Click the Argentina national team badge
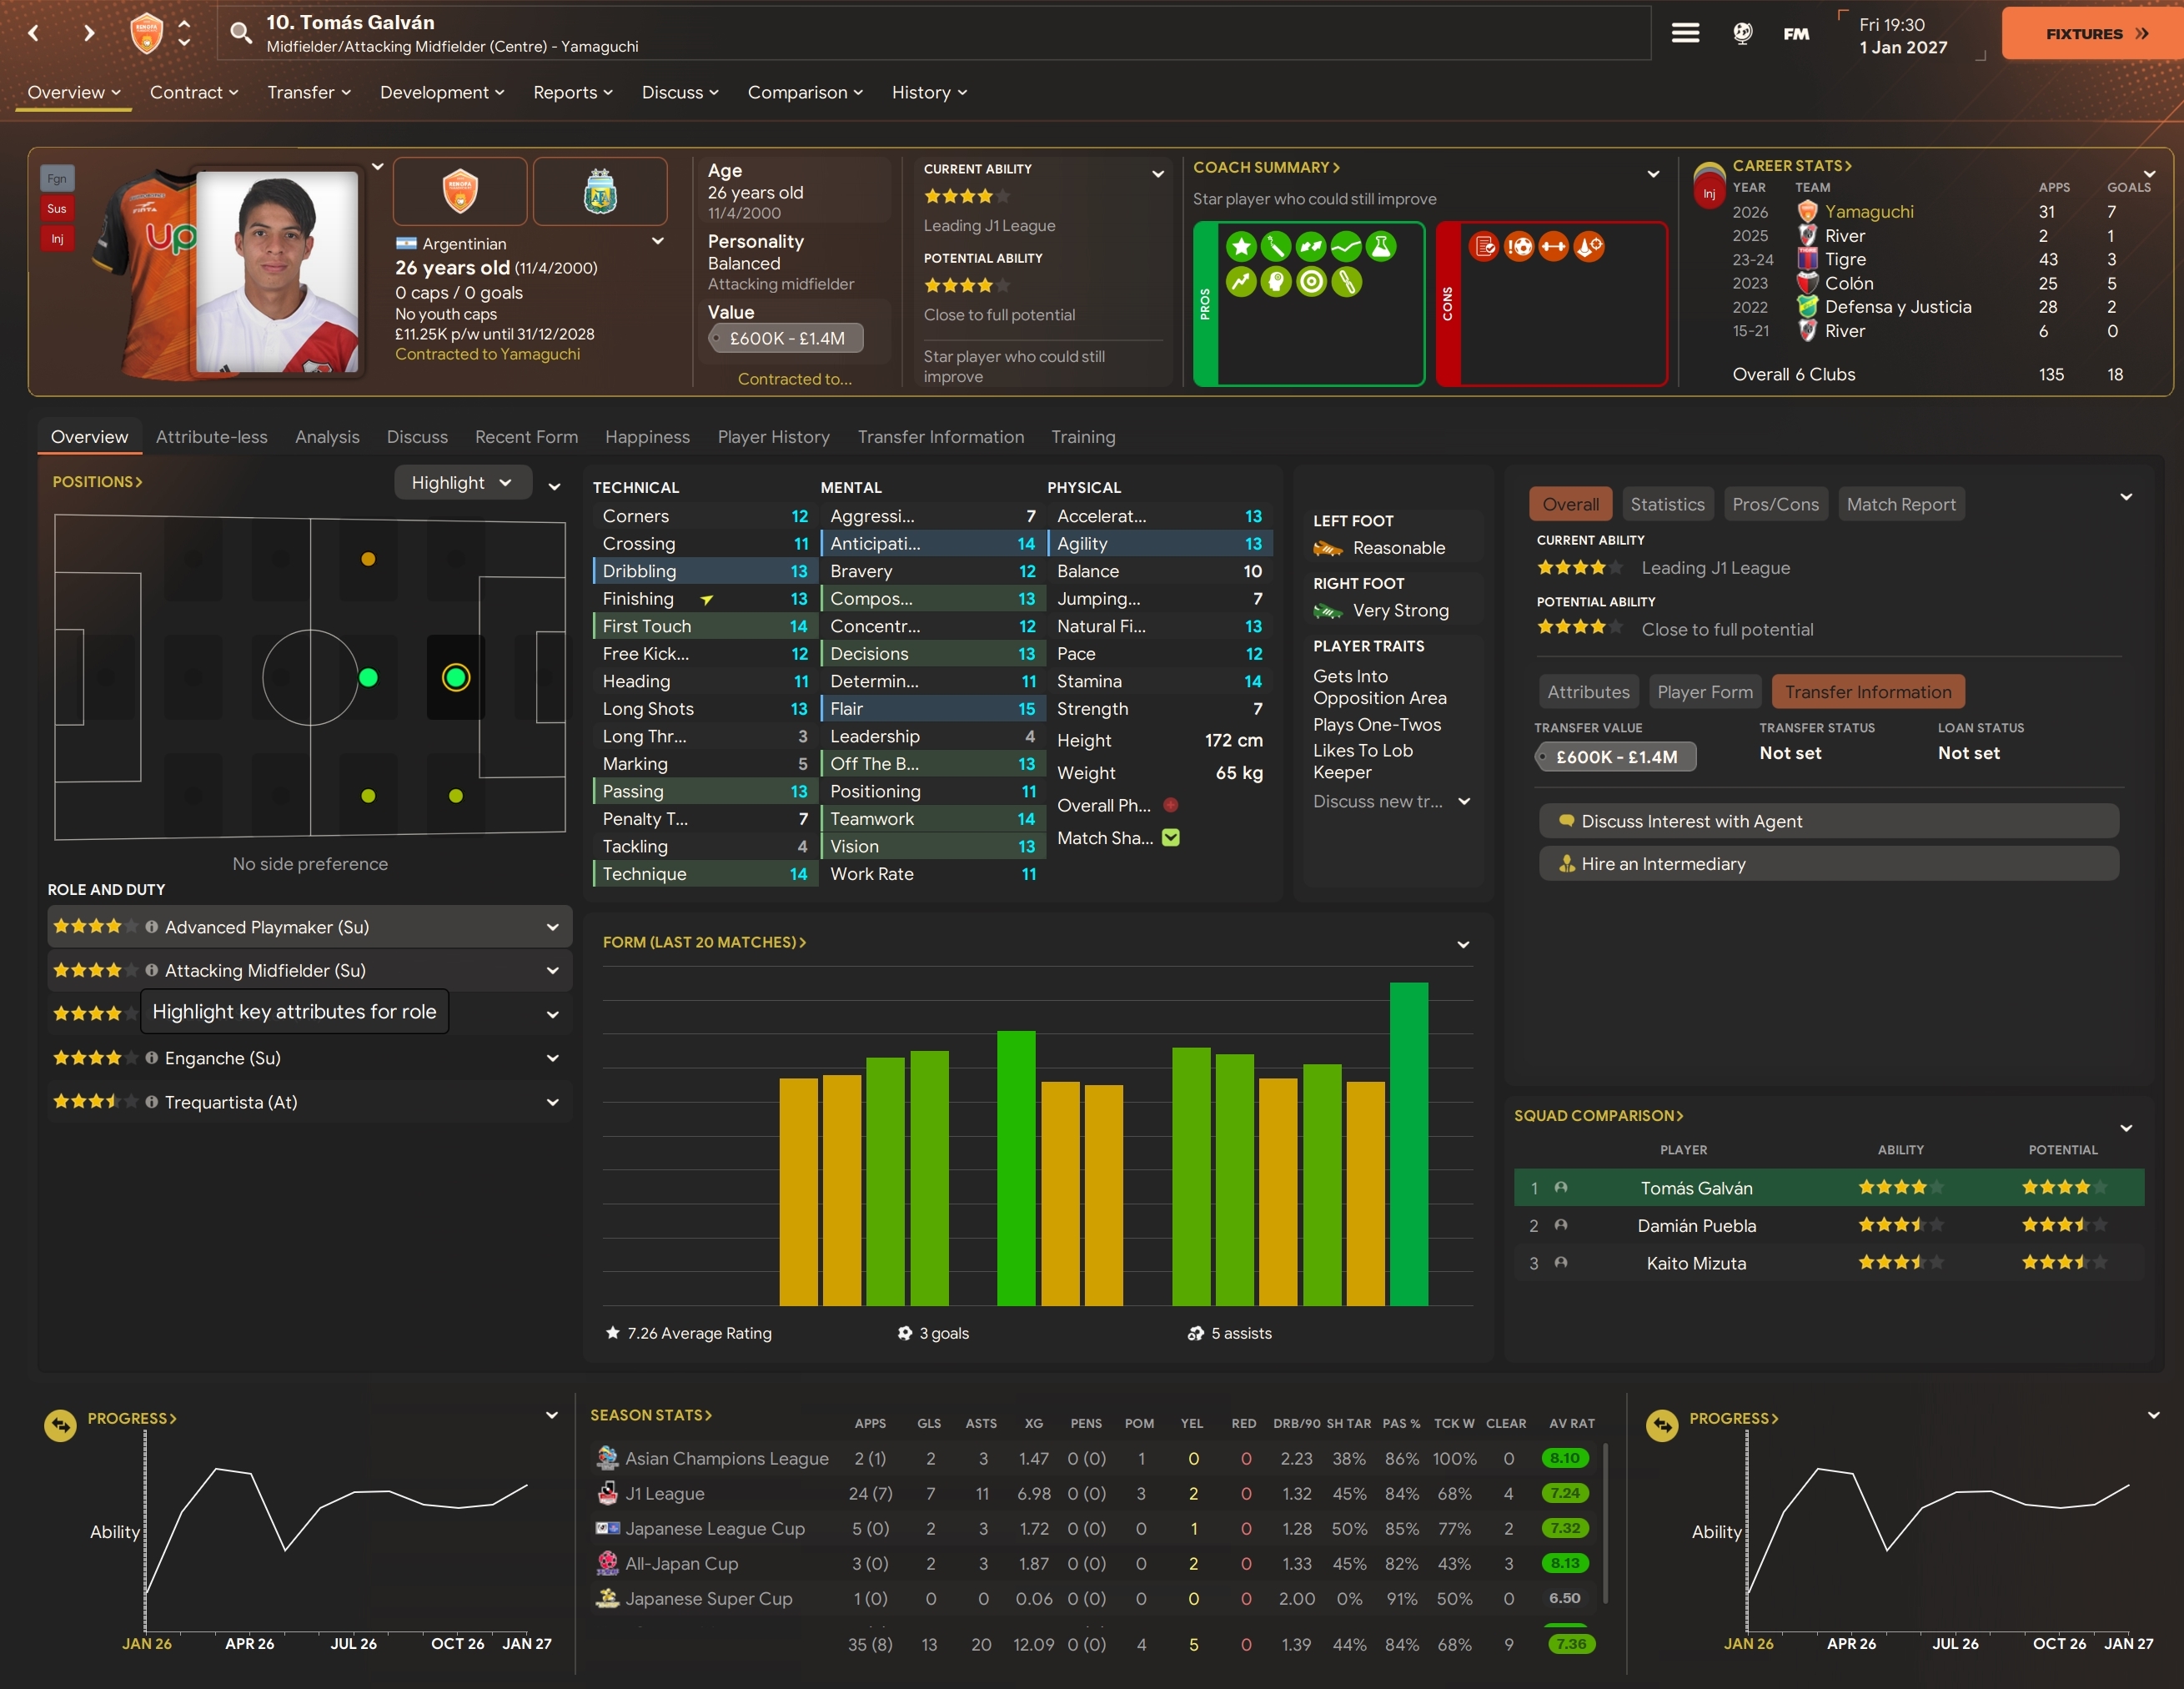Image resolution: width=2184 pixels, height=1689 pixels. pos(600,191)
